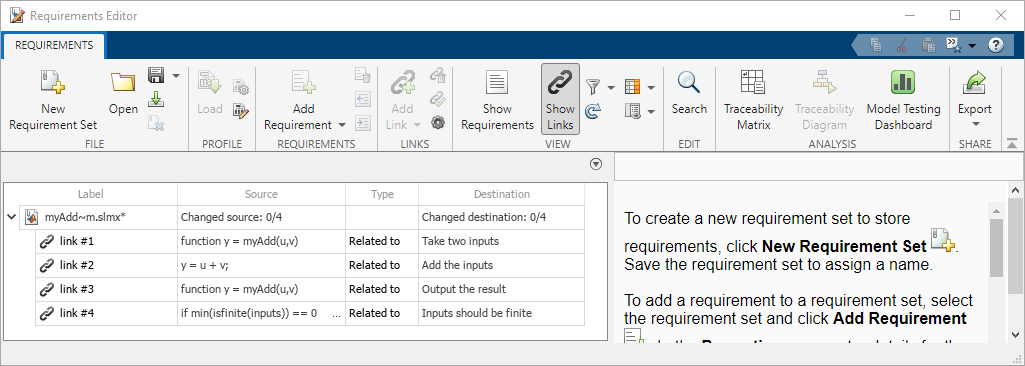Open the Model Testing Dashboard
1025x366 pixels.
pyautogui.click(x=903, y=99)
